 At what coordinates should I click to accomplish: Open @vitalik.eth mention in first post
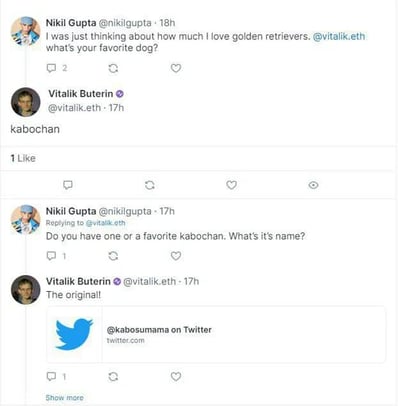339,36
